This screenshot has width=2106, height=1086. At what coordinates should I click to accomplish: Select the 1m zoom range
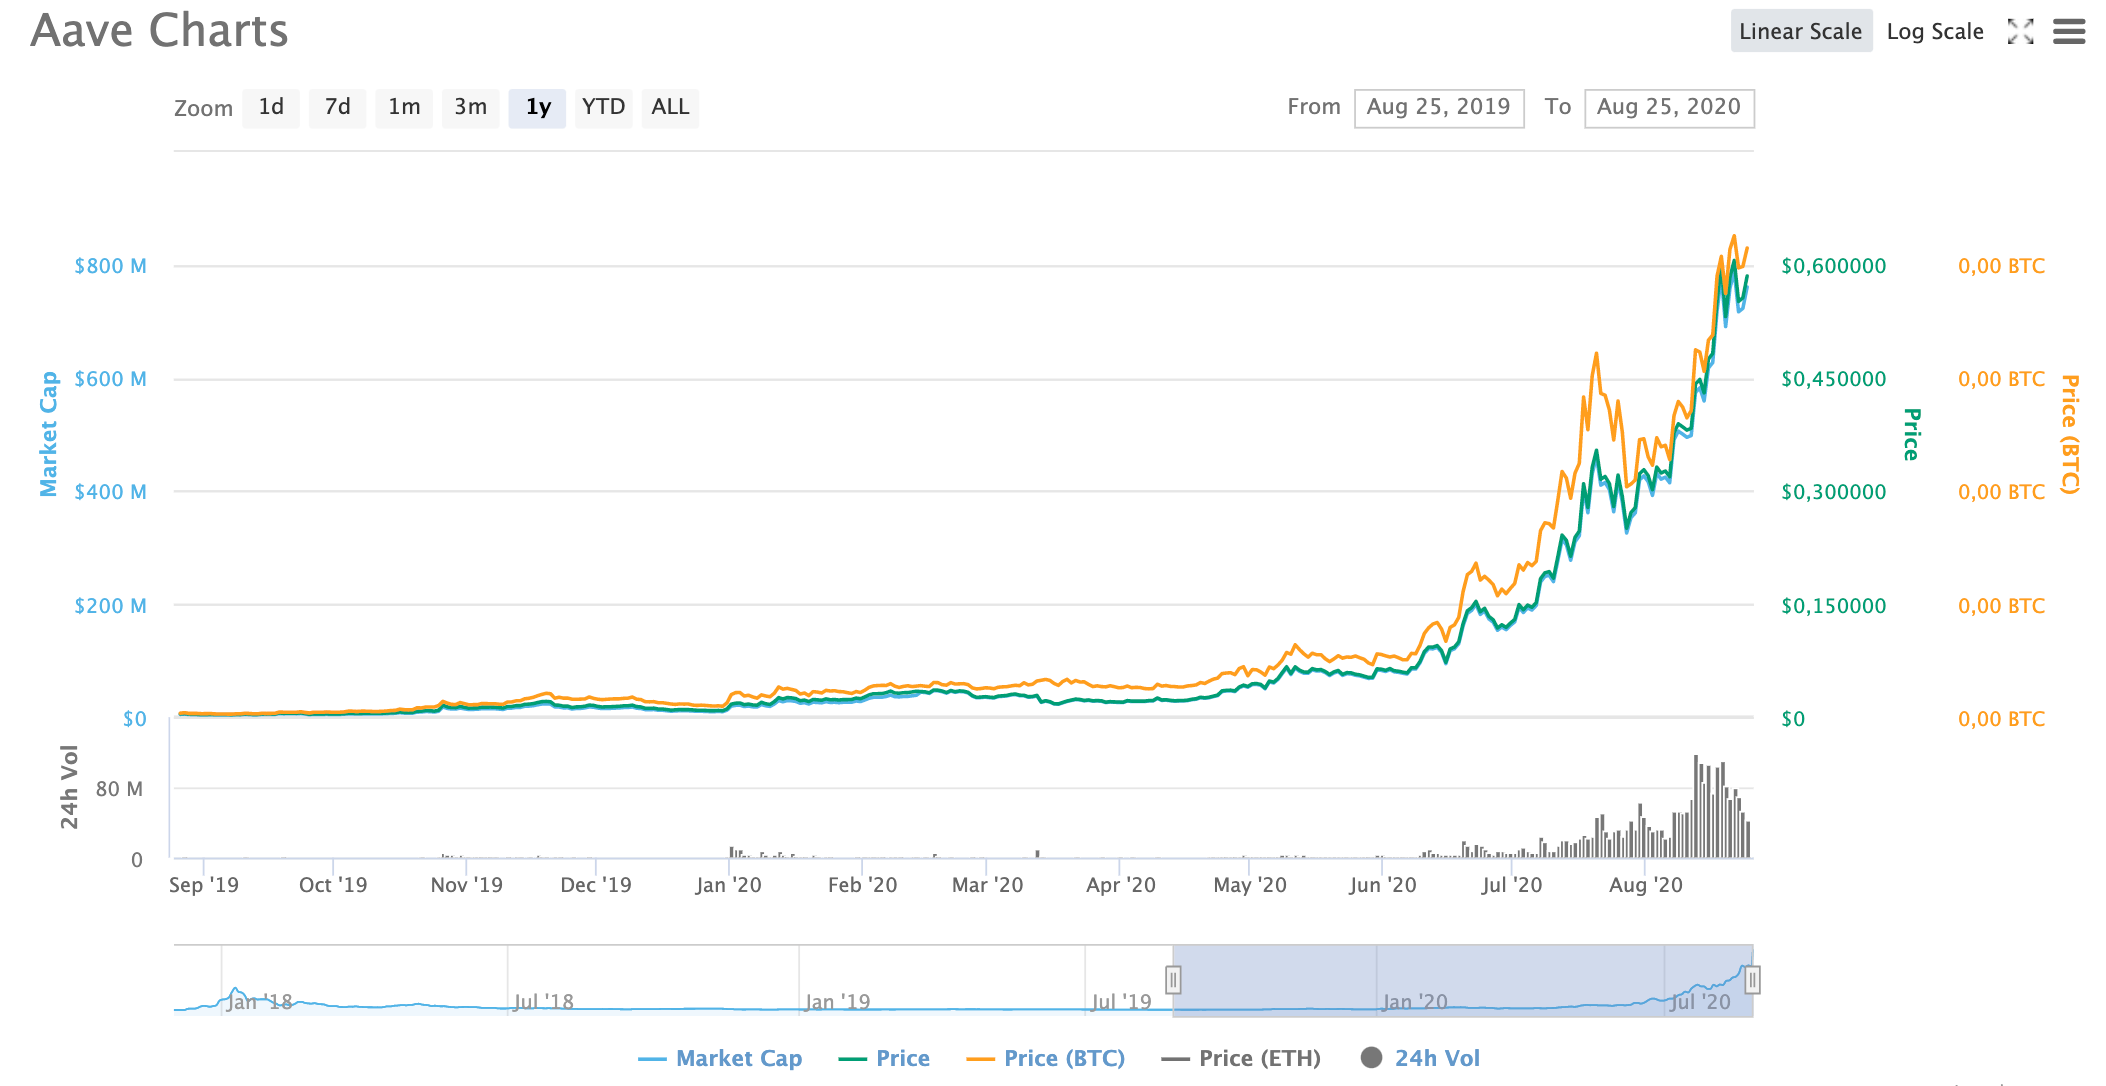(x=404, y=107)
